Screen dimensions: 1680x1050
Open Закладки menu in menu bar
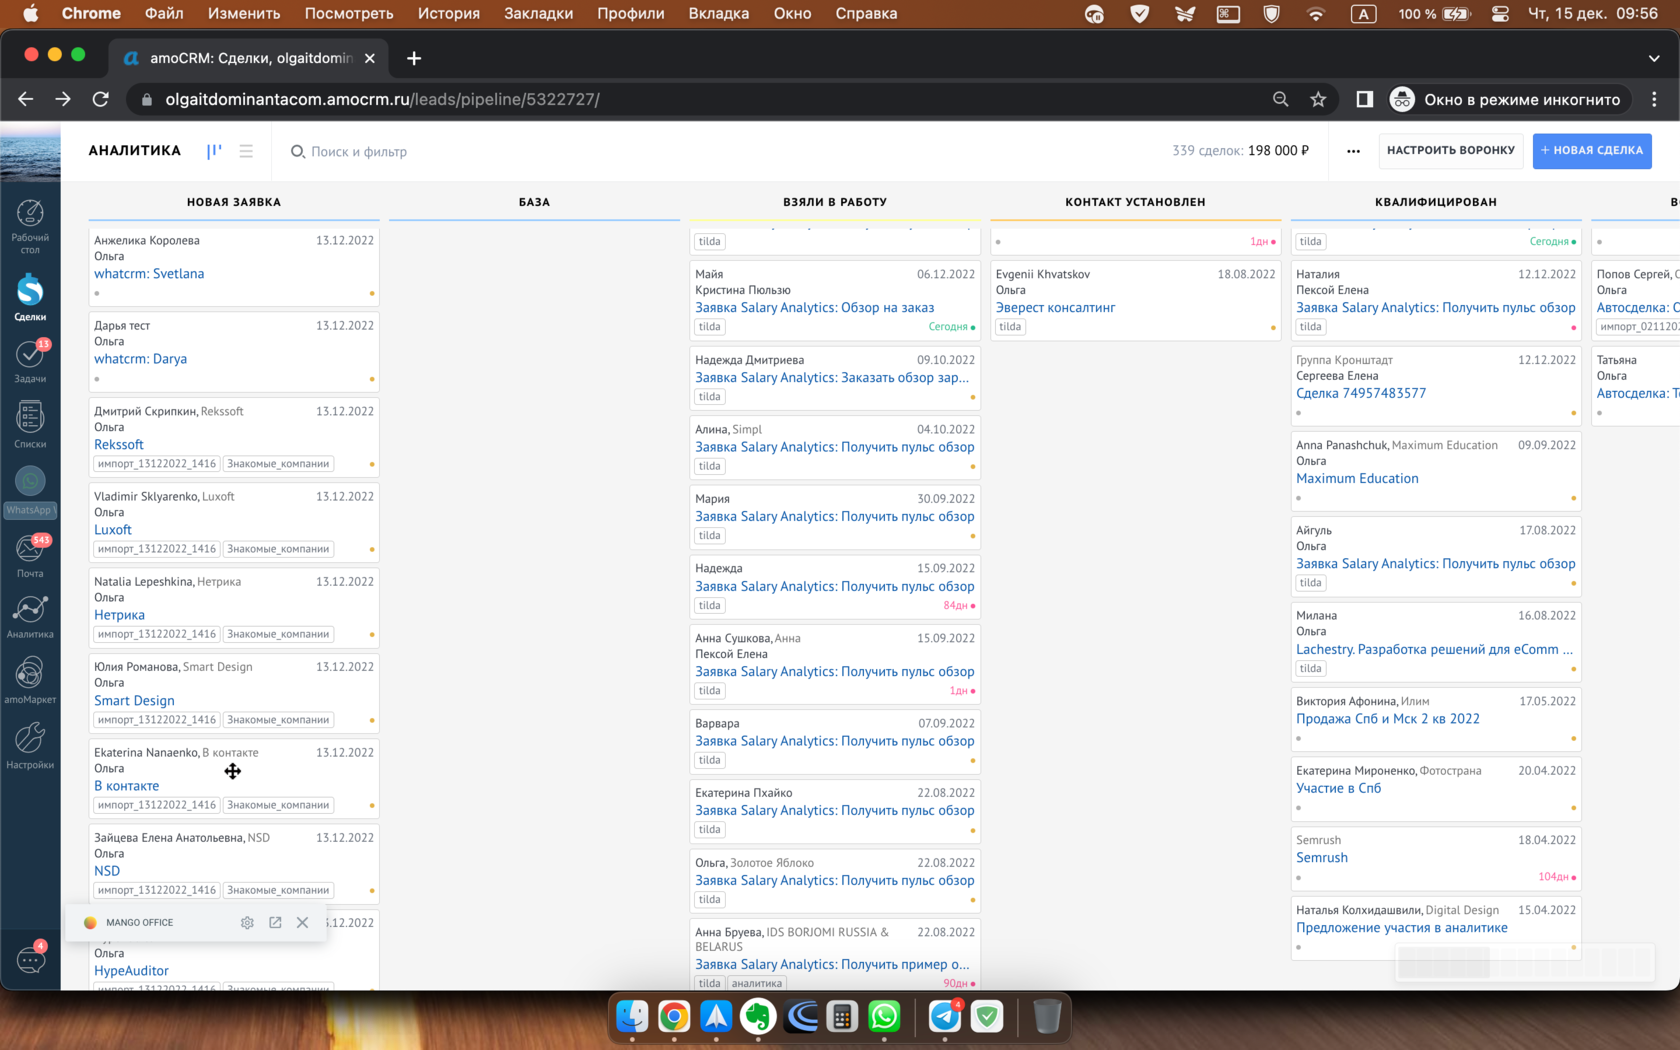click(x=539, y=14)
